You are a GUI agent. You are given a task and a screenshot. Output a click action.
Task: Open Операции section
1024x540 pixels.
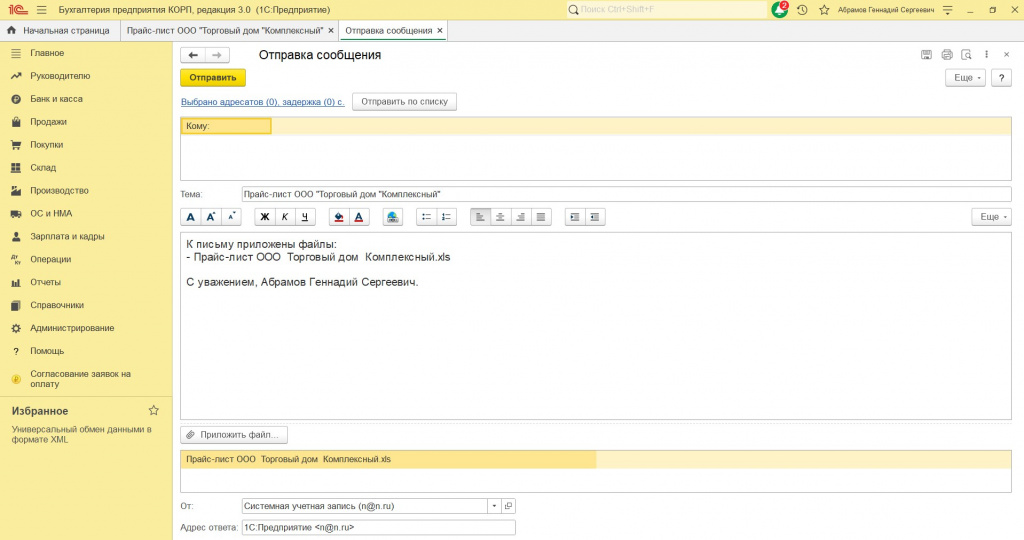point(50,259)
